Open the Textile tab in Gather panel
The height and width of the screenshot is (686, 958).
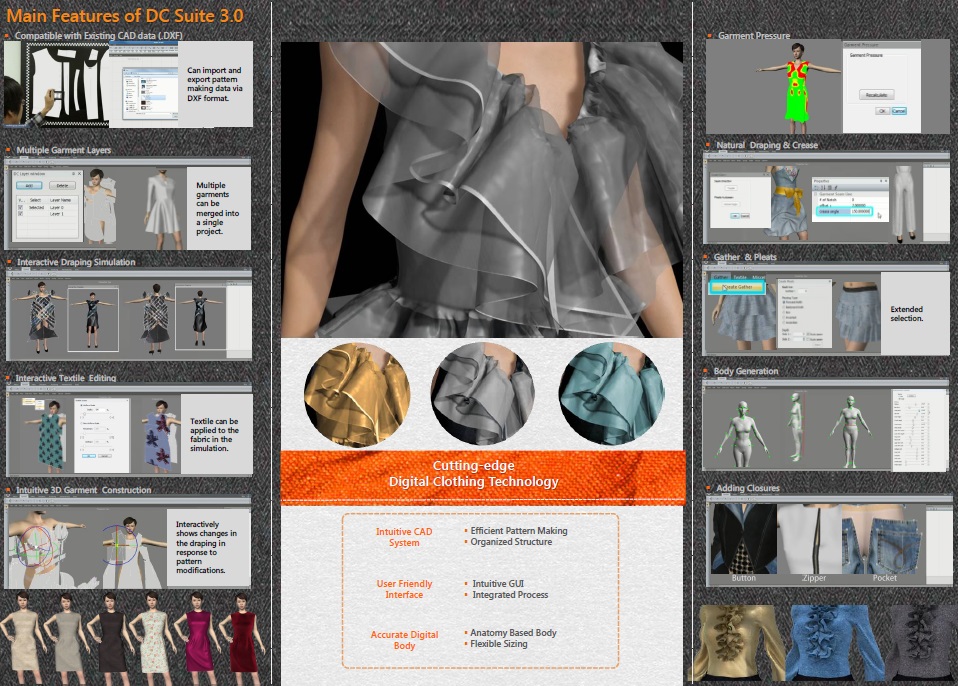tap(740, 277)
